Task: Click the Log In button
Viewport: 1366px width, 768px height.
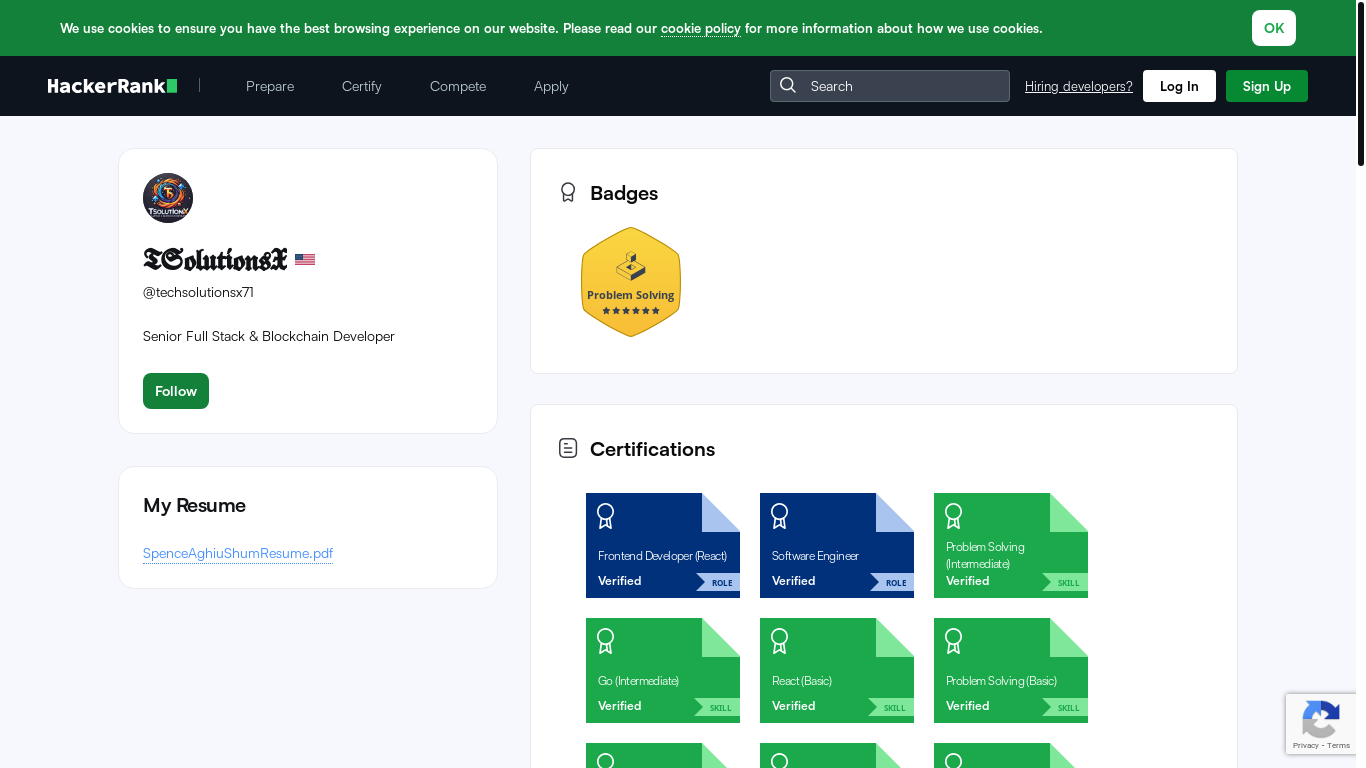Action: point(1179,86)
